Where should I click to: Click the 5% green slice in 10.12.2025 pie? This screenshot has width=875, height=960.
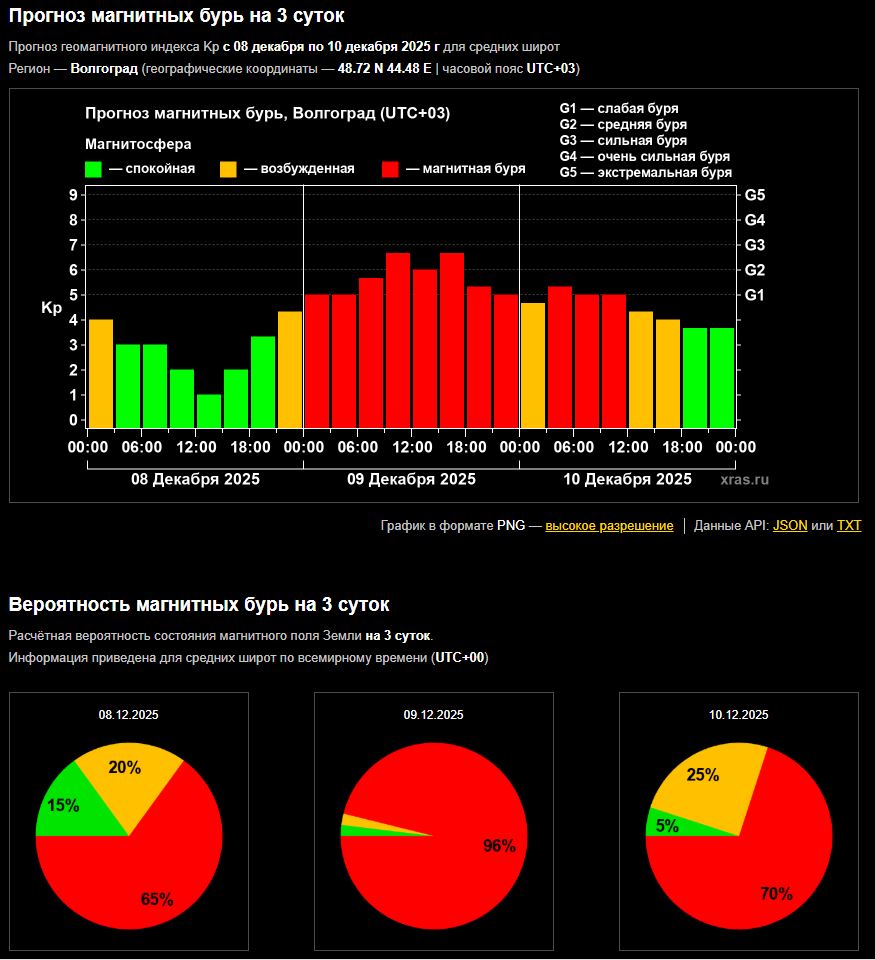tap(667, 825)
